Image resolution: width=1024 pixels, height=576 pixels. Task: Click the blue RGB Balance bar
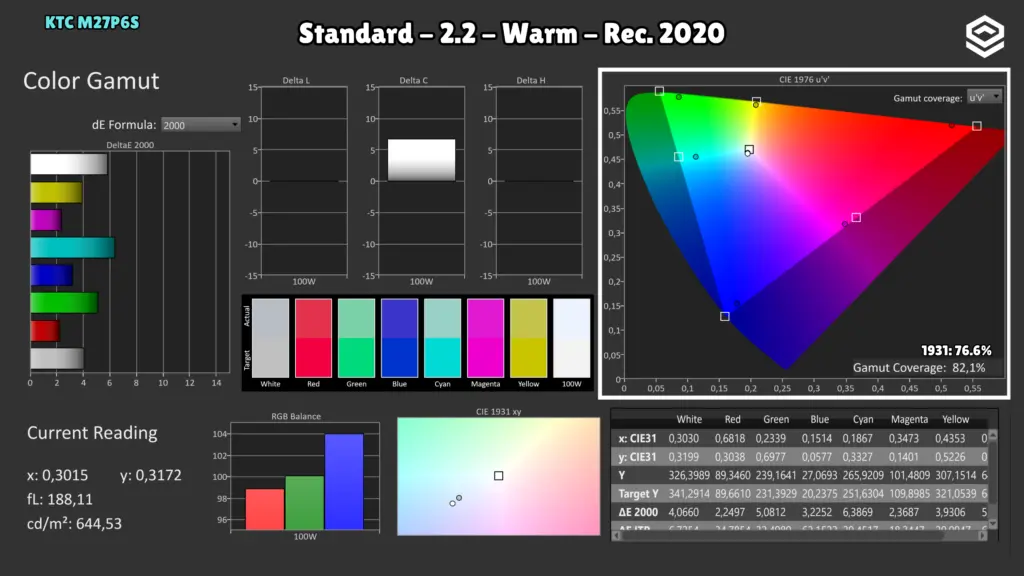[344, 481]
